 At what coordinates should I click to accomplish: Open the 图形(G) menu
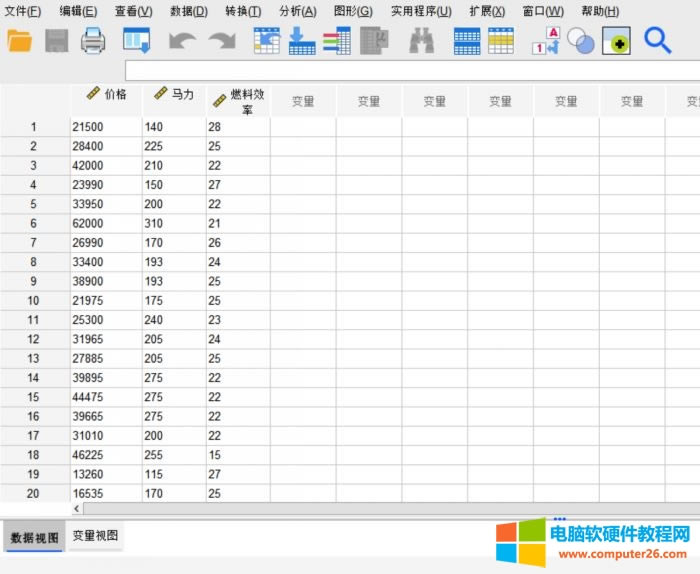click(353, 11)
